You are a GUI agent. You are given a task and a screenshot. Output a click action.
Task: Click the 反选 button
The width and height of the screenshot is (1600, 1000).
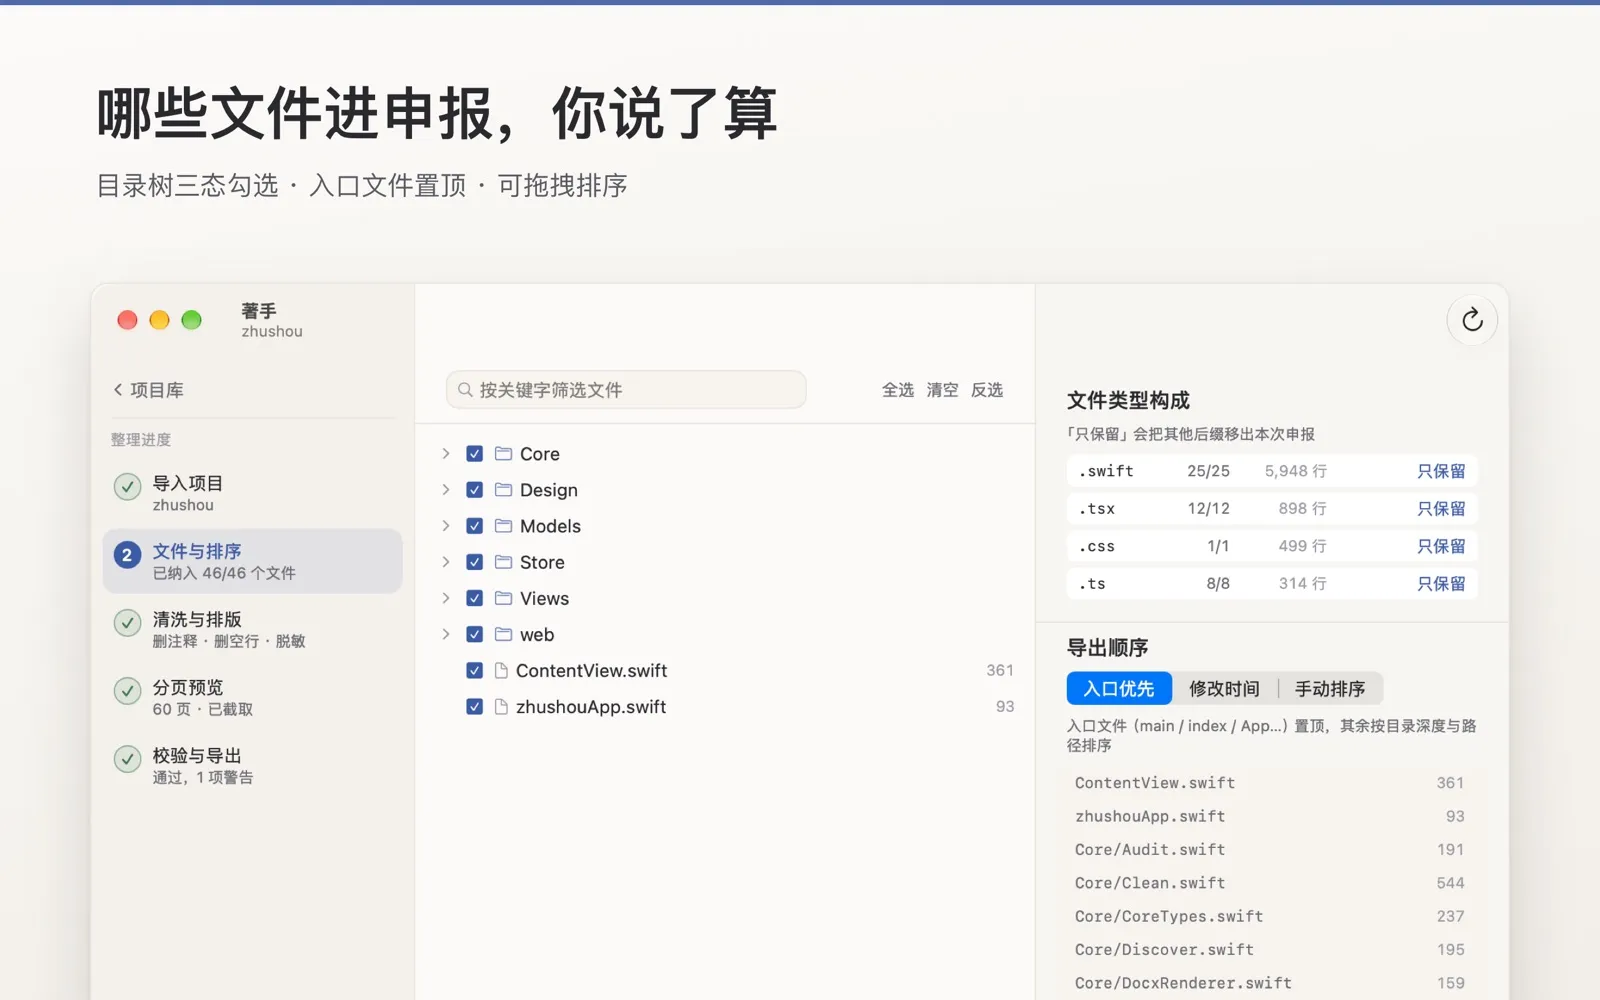(x=987, y=390)
